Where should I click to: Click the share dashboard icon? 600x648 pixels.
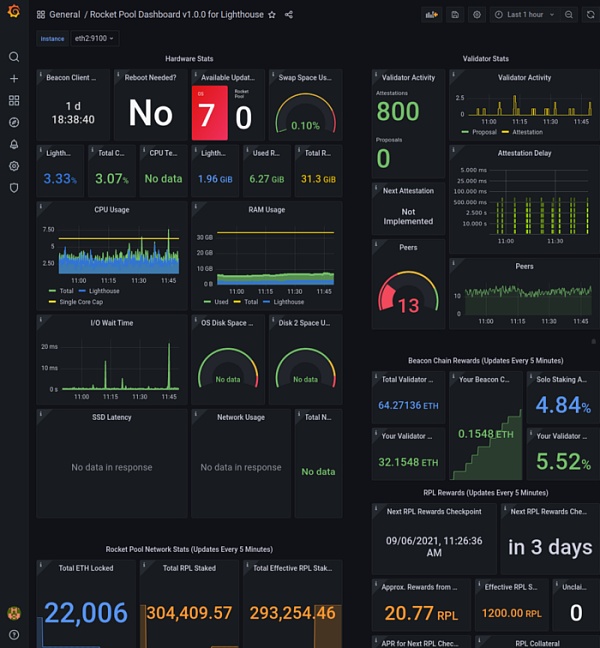coord(289,15)
